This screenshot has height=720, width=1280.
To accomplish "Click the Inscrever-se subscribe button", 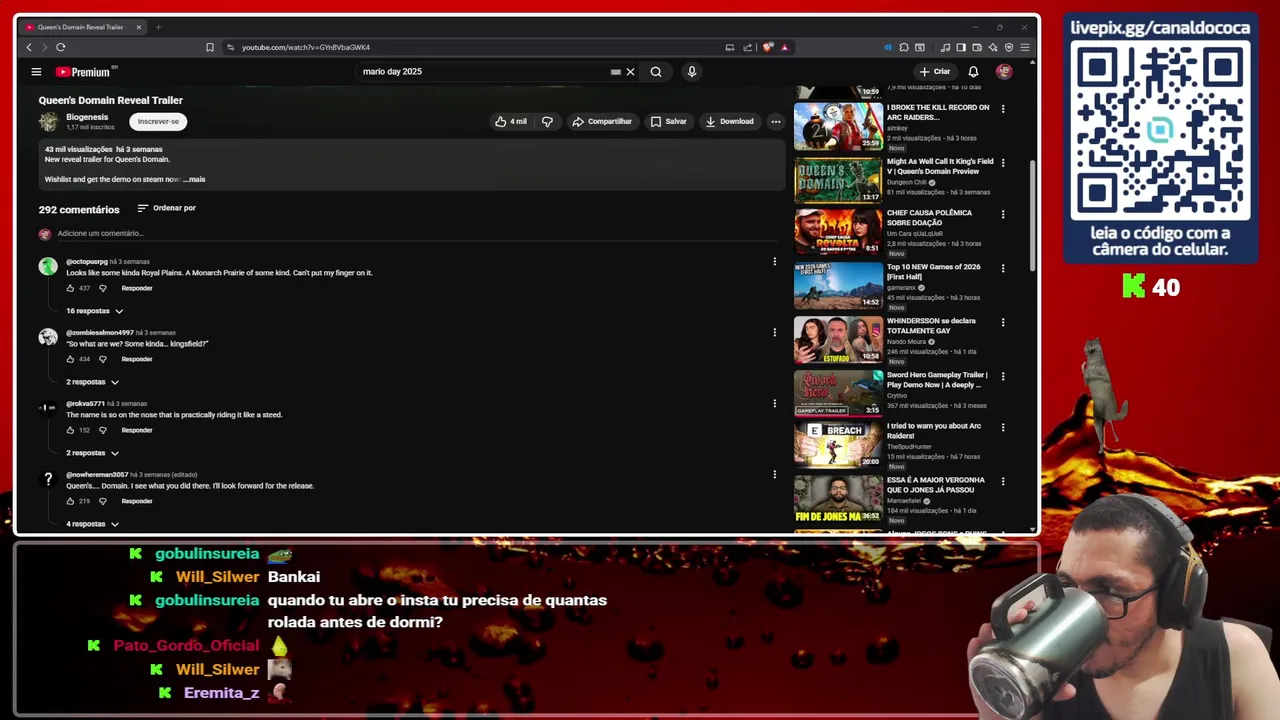I will pos(158,121).
